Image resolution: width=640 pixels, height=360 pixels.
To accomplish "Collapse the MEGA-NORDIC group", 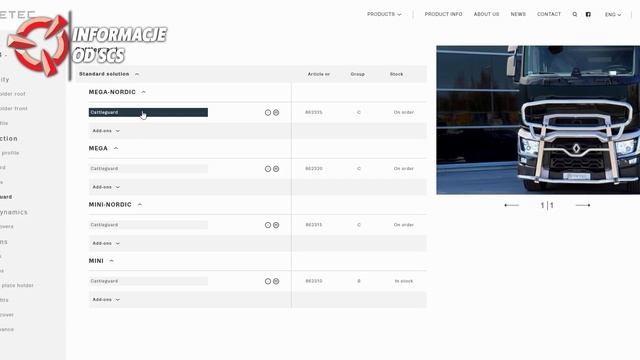I will pos(117,92).
